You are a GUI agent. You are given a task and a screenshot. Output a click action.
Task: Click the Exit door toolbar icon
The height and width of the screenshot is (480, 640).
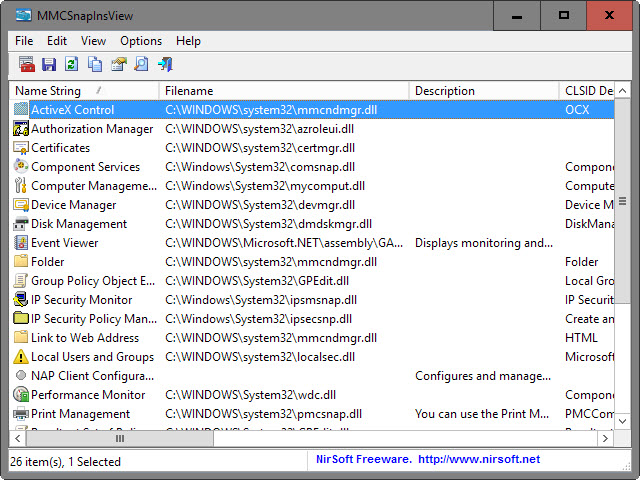[x=165, y=64]
